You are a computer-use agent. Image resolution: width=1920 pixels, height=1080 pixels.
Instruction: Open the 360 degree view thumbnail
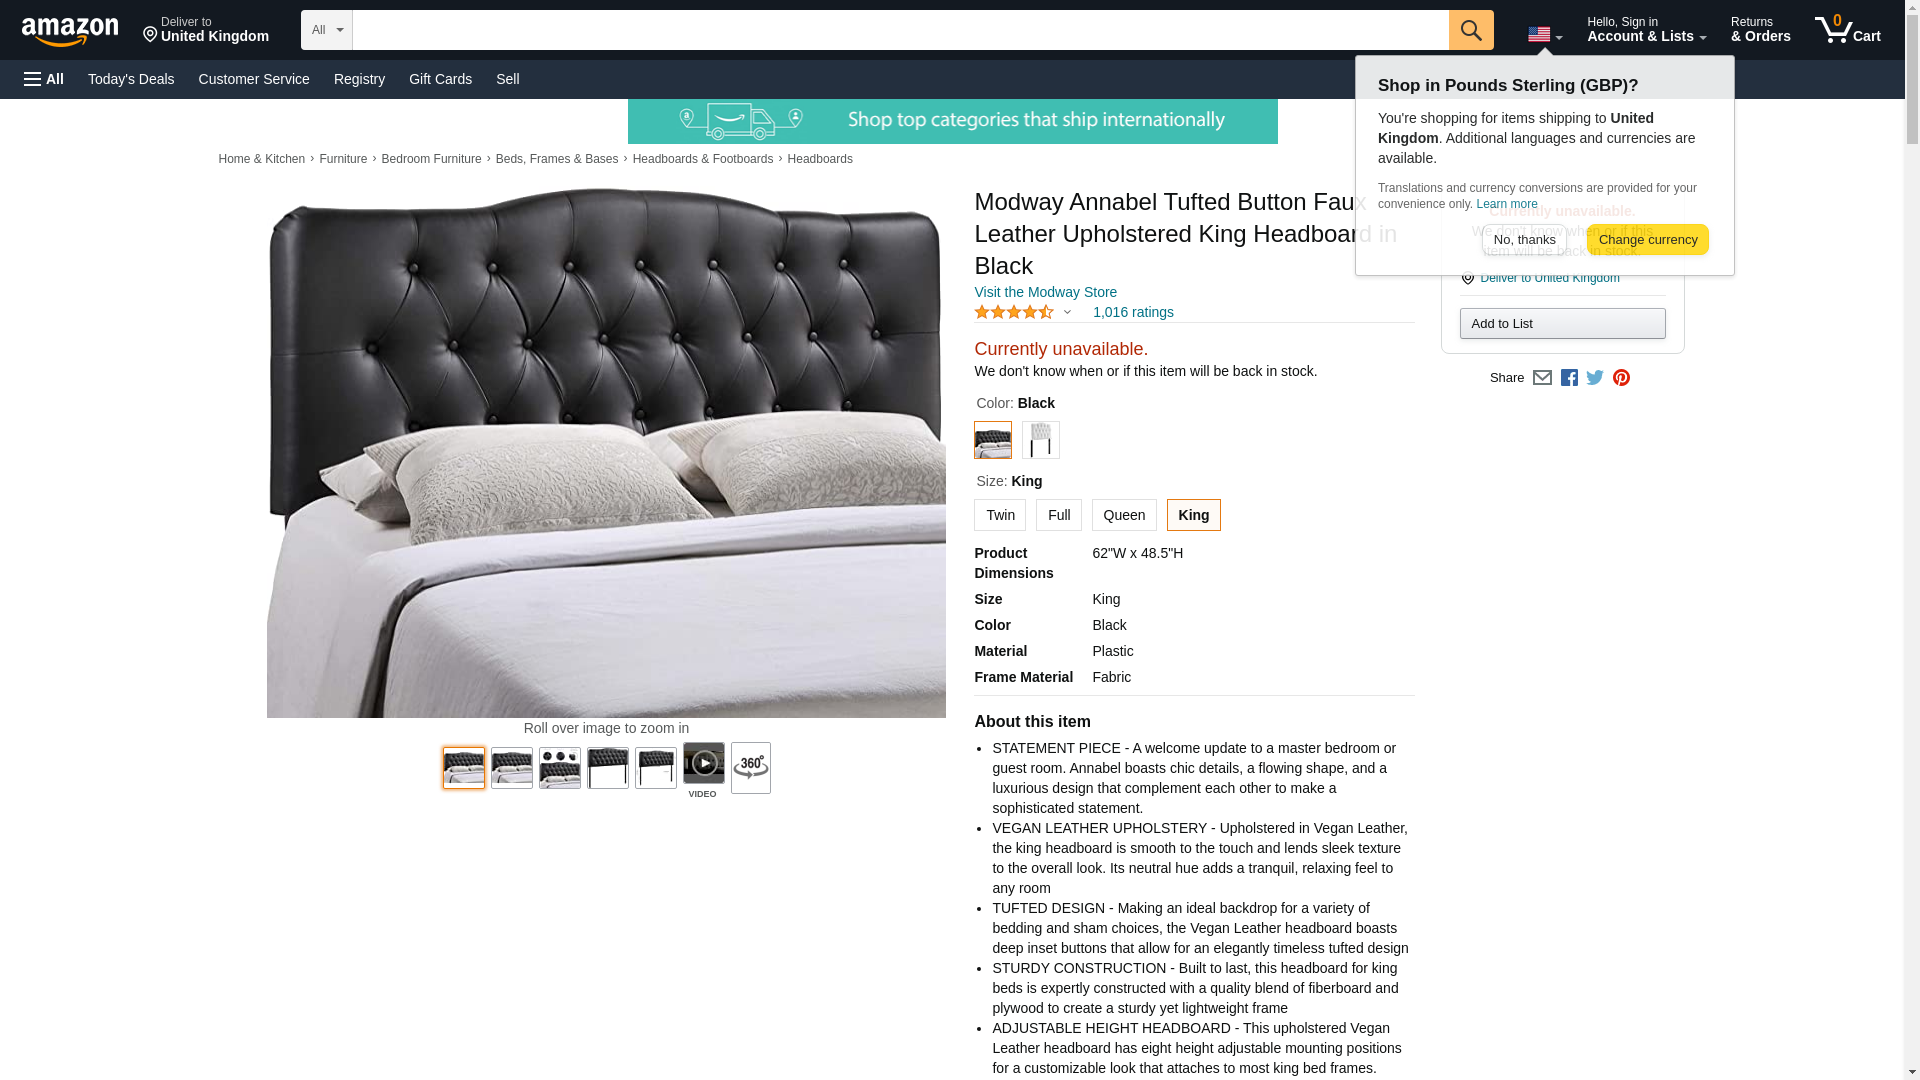point(750,768)
